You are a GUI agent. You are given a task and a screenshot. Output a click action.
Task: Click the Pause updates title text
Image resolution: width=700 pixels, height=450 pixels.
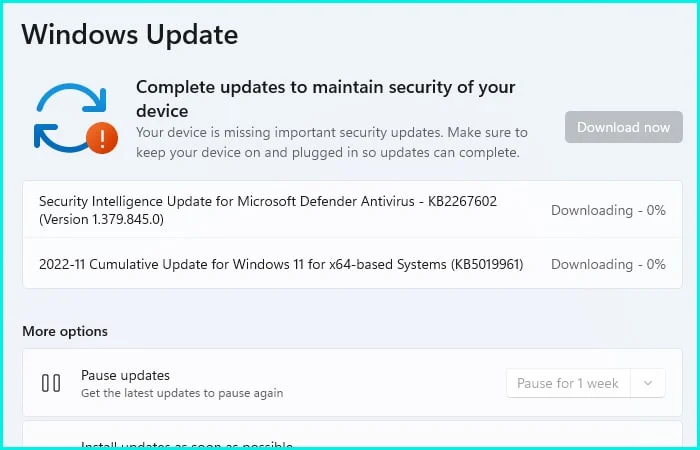pyautogui.click(x=125, y=375)
